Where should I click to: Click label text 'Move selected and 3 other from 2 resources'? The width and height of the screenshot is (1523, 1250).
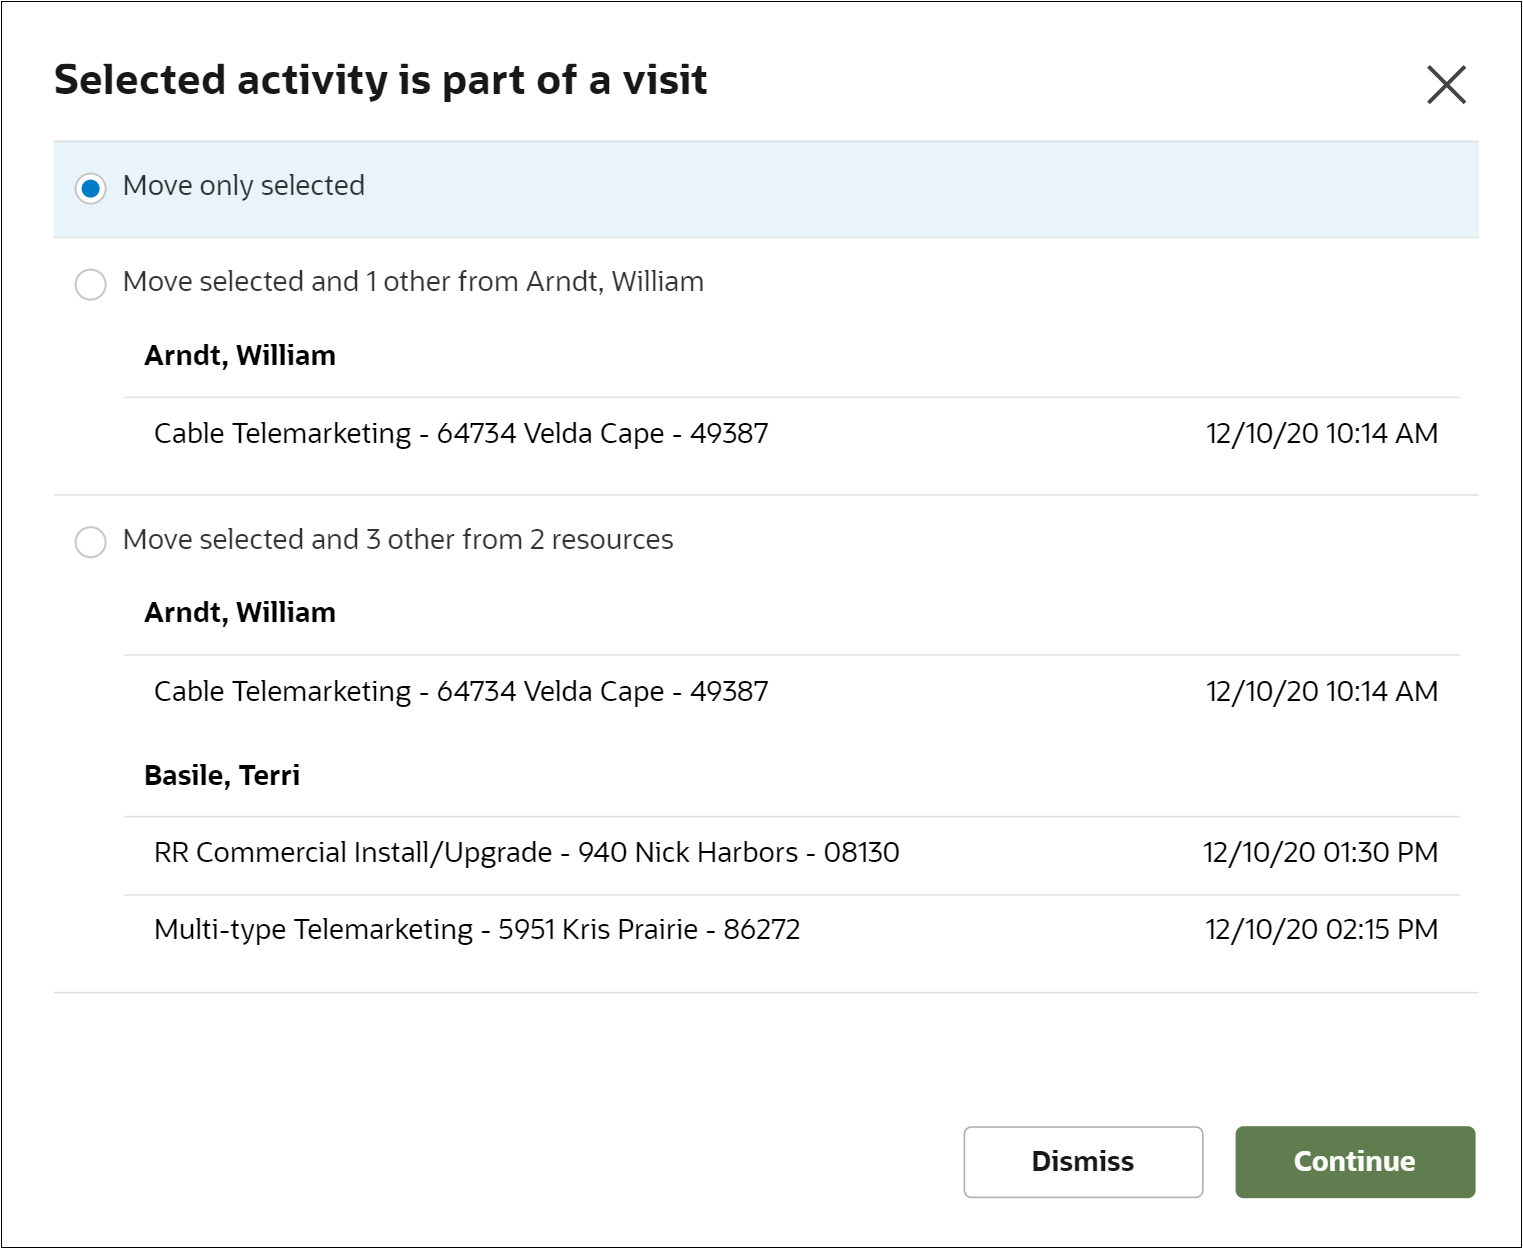(398, 540)
